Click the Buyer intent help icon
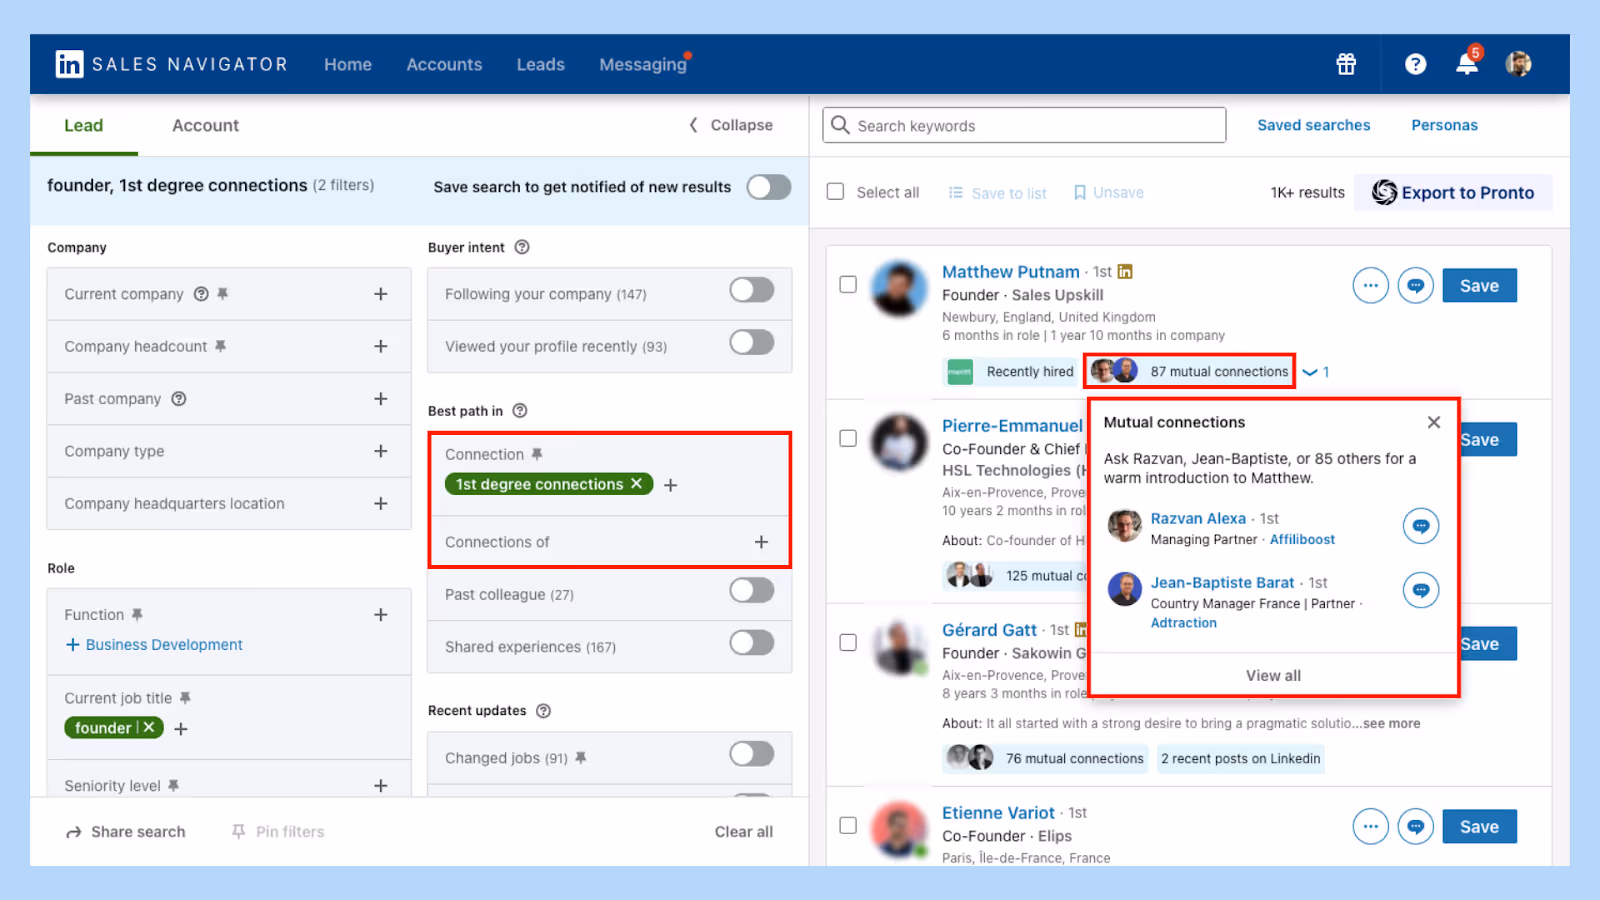Image resolution: width=1600 pixels, height=900 pixels. coord(522,247)
